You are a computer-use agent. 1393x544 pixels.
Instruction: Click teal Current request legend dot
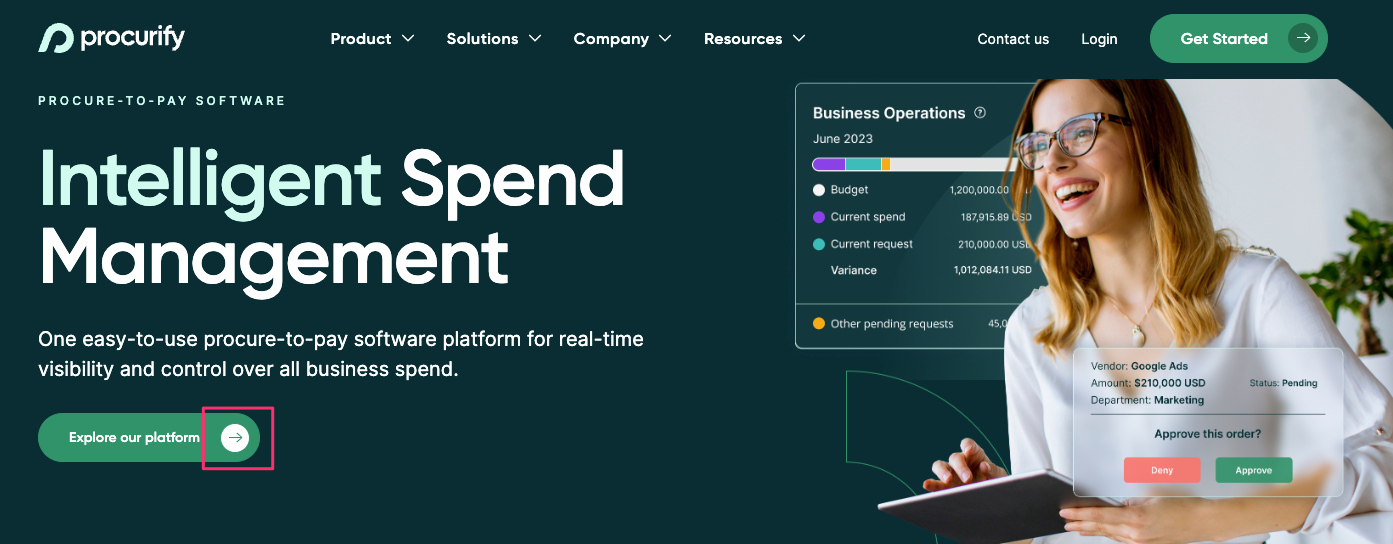(x=819, y=244)
